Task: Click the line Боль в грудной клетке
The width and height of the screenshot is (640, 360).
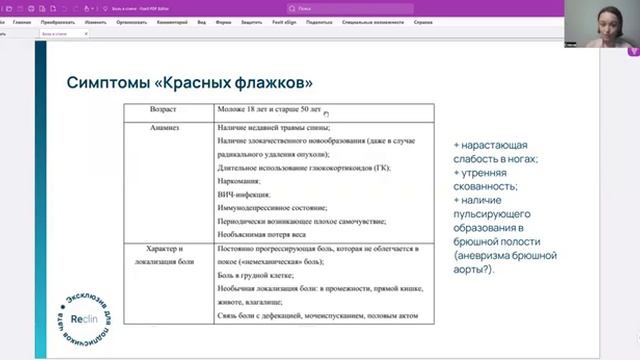Action: [256, 276]
